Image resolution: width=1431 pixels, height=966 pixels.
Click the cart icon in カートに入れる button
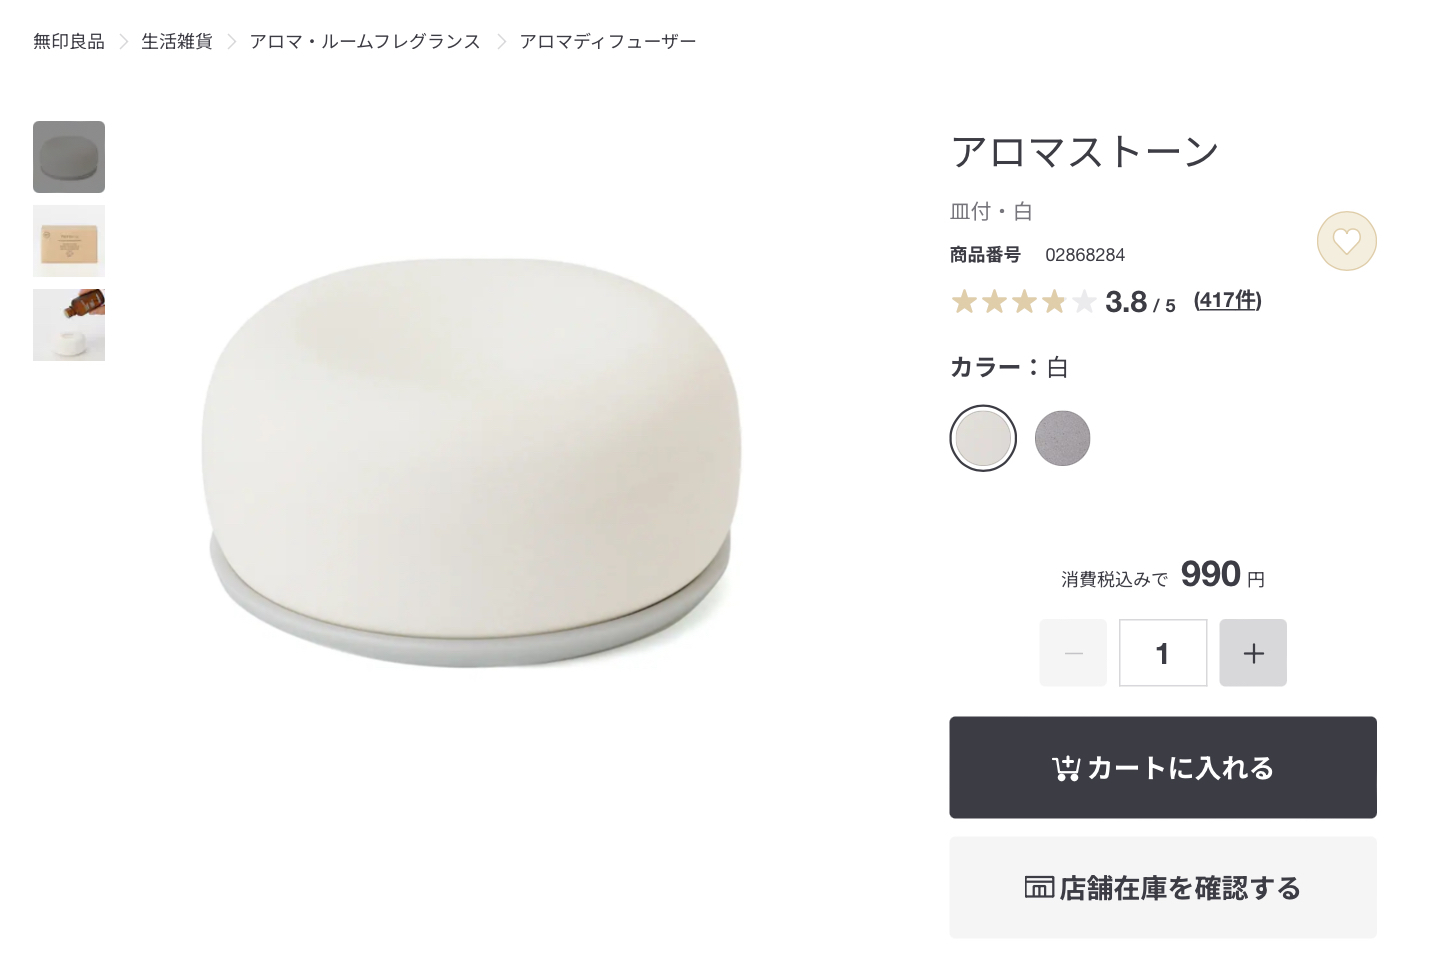(x=1065, y=768)
